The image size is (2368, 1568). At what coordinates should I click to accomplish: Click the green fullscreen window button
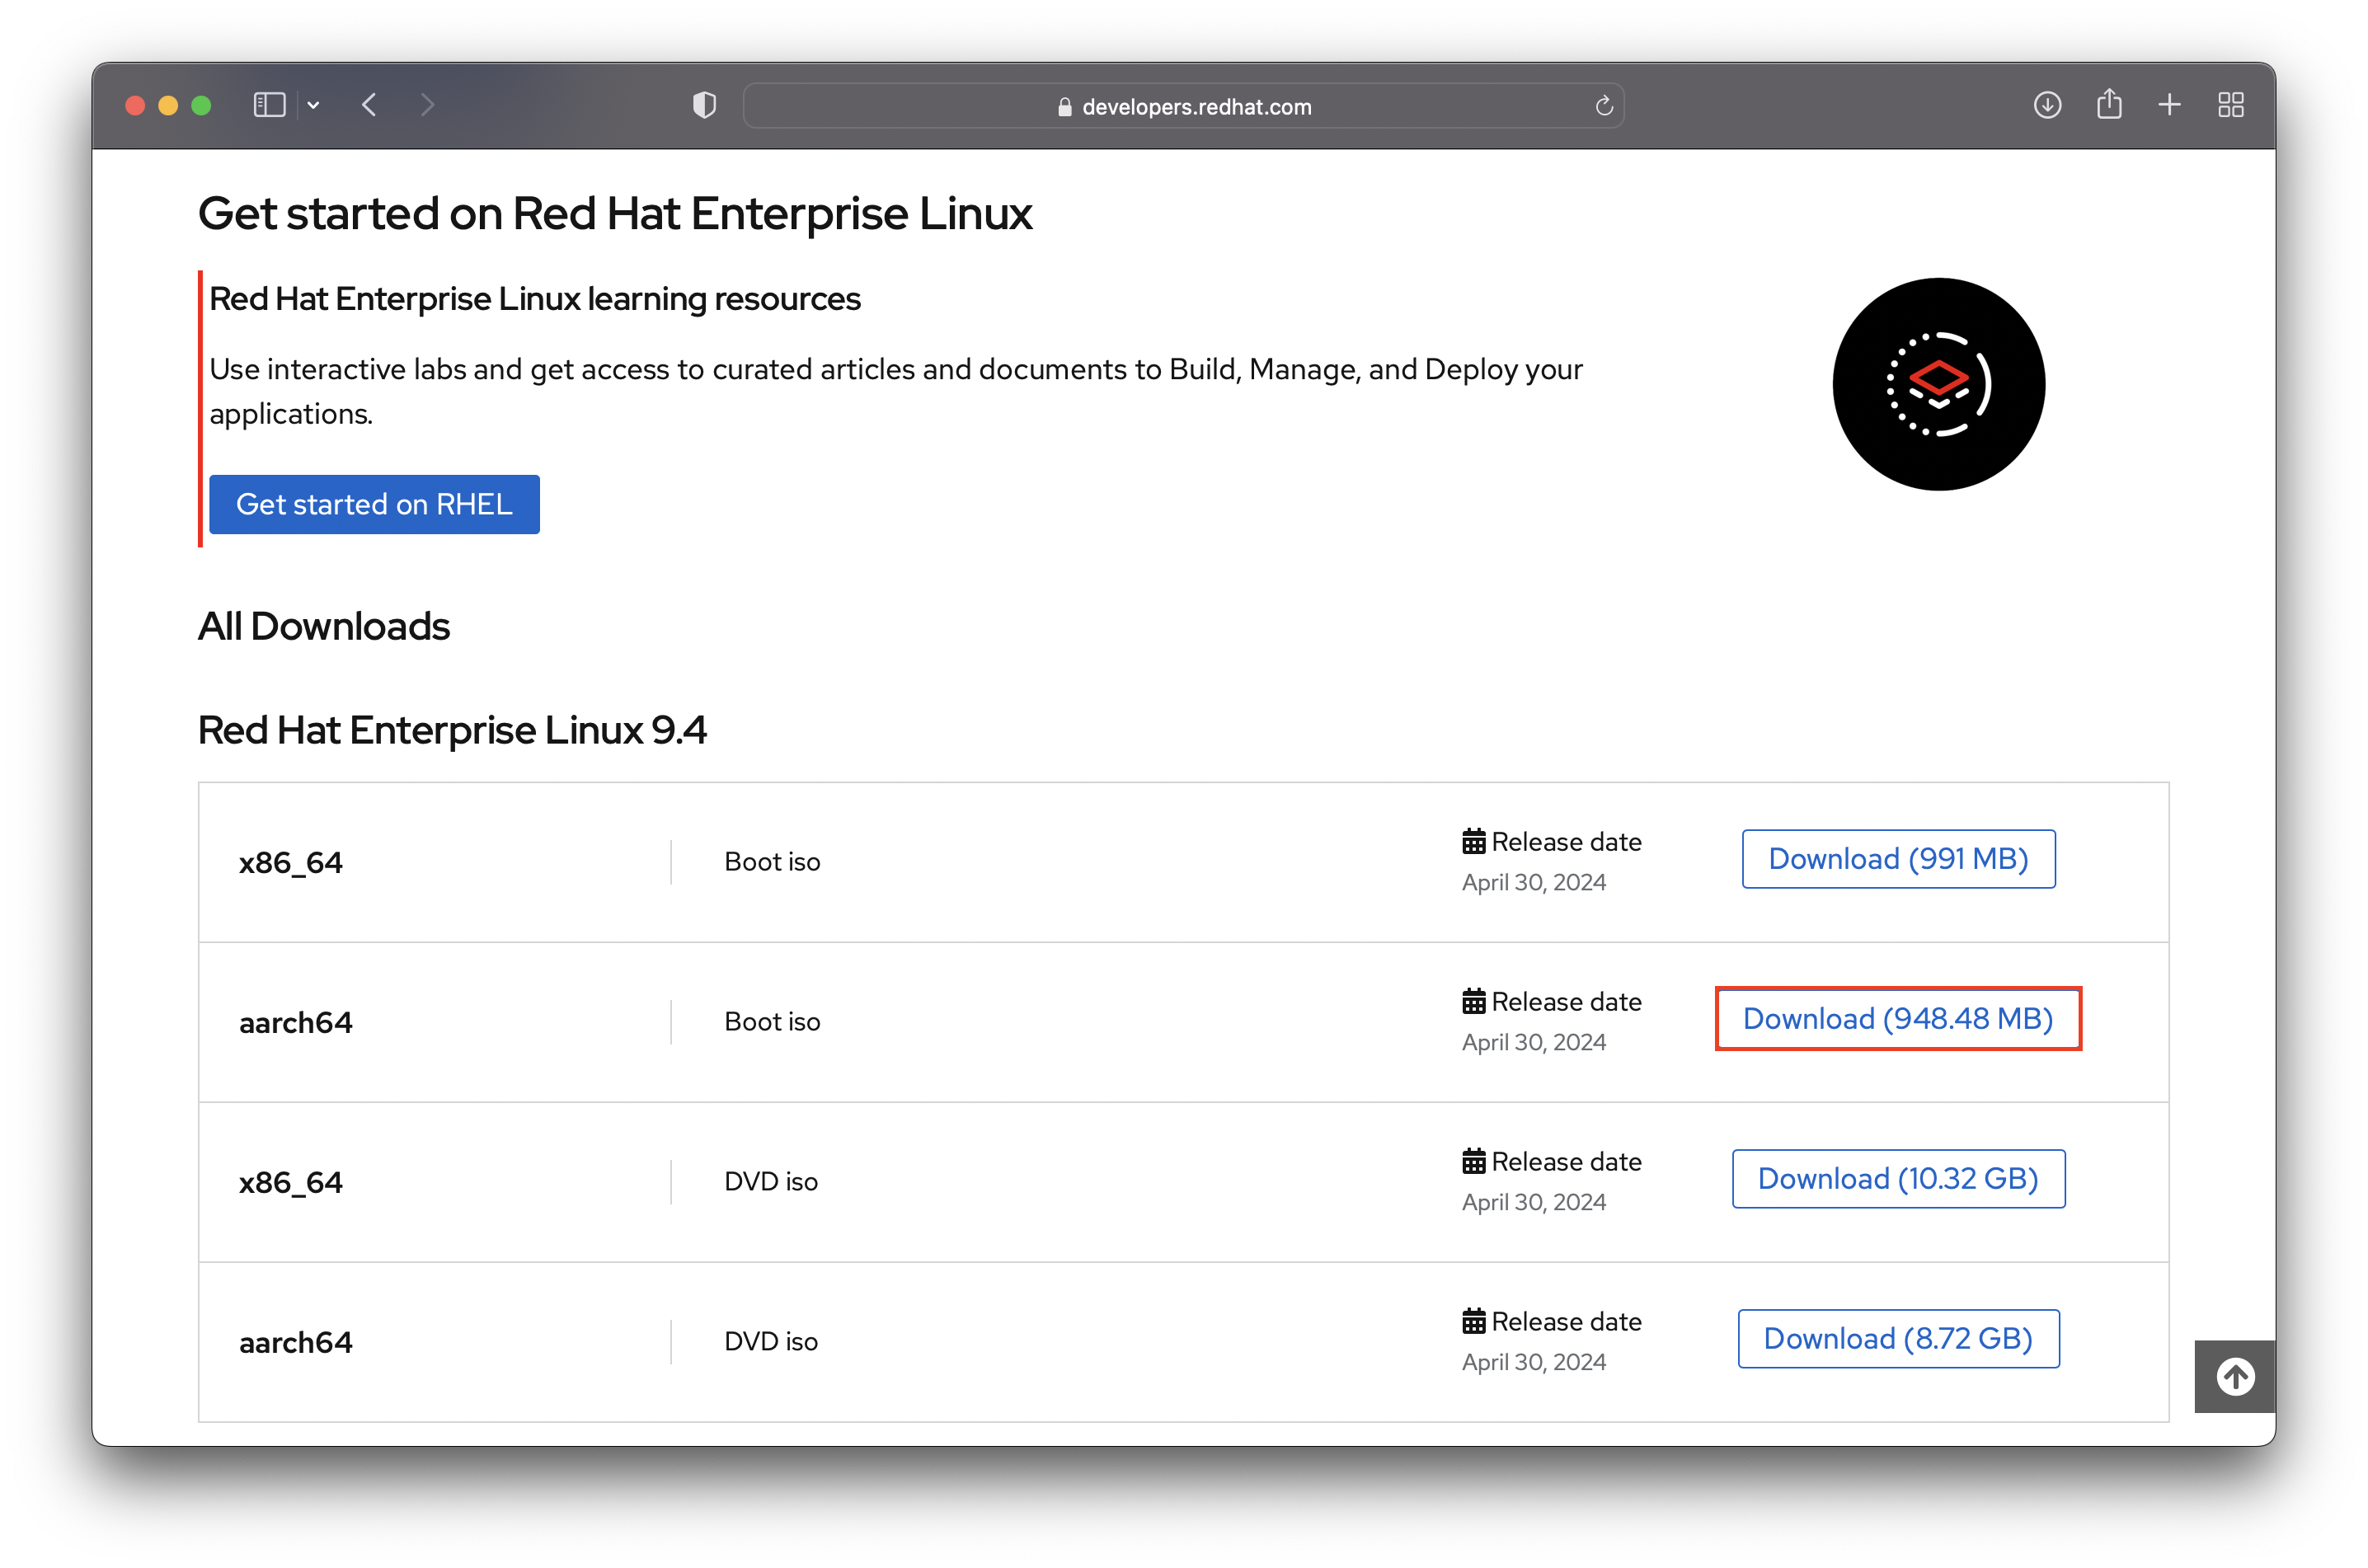click(201, 105)
